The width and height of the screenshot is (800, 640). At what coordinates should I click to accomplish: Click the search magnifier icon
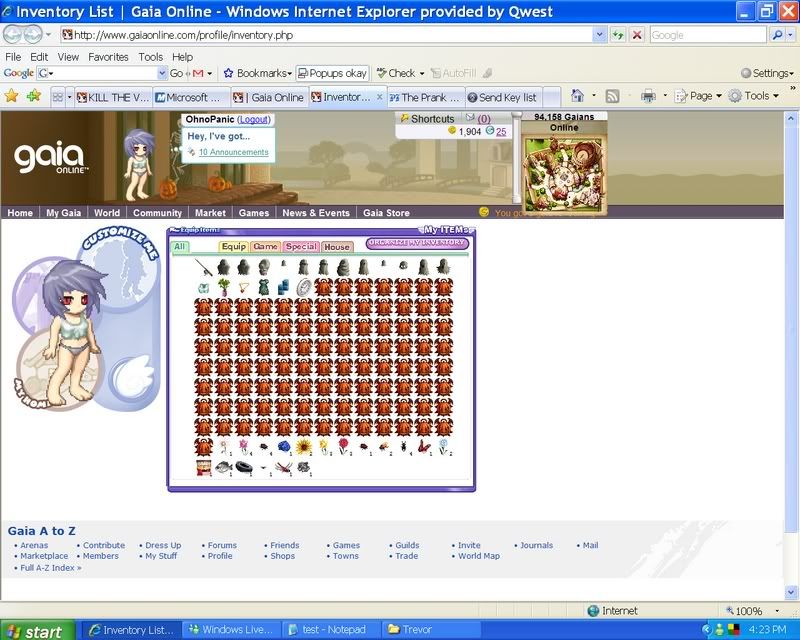[777, 35]
